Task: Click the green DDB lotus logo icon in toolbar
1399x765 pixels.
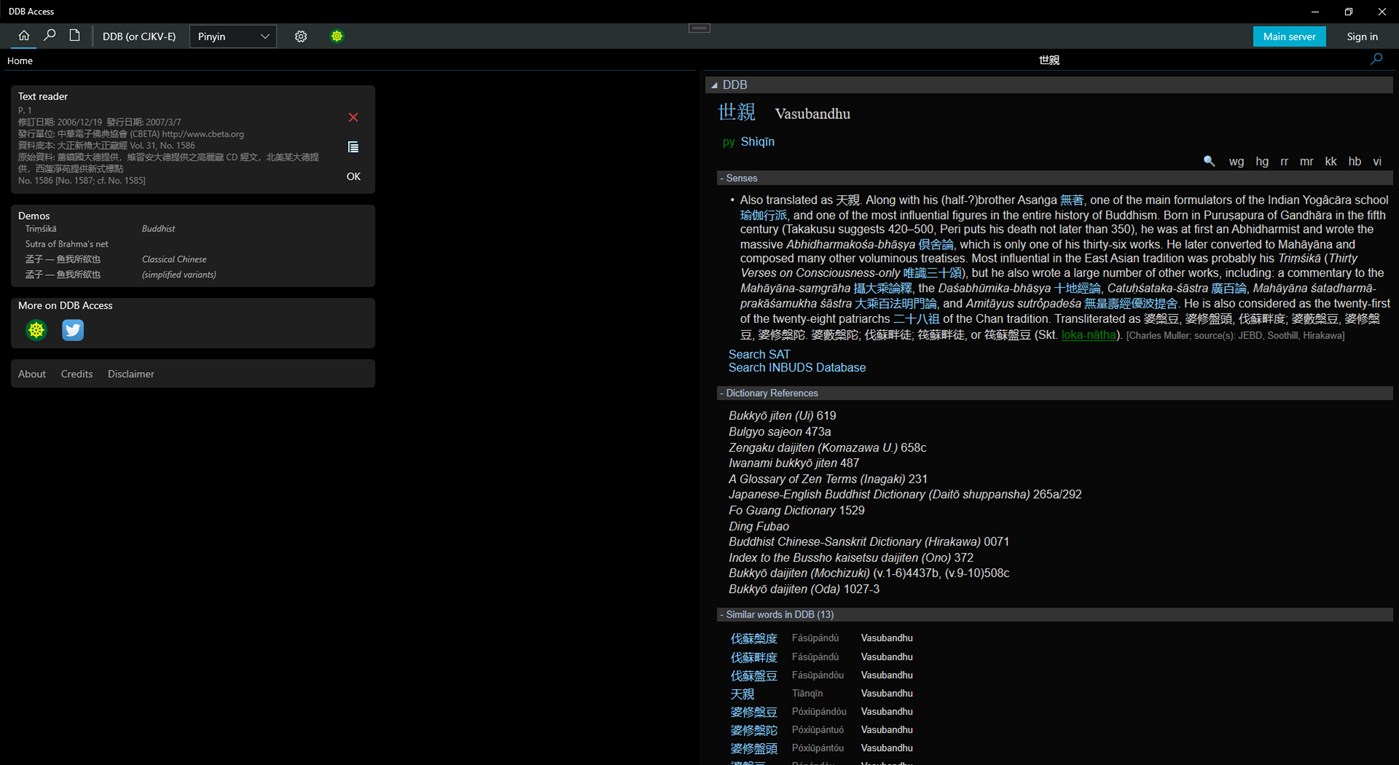Action: click(337, 36)
